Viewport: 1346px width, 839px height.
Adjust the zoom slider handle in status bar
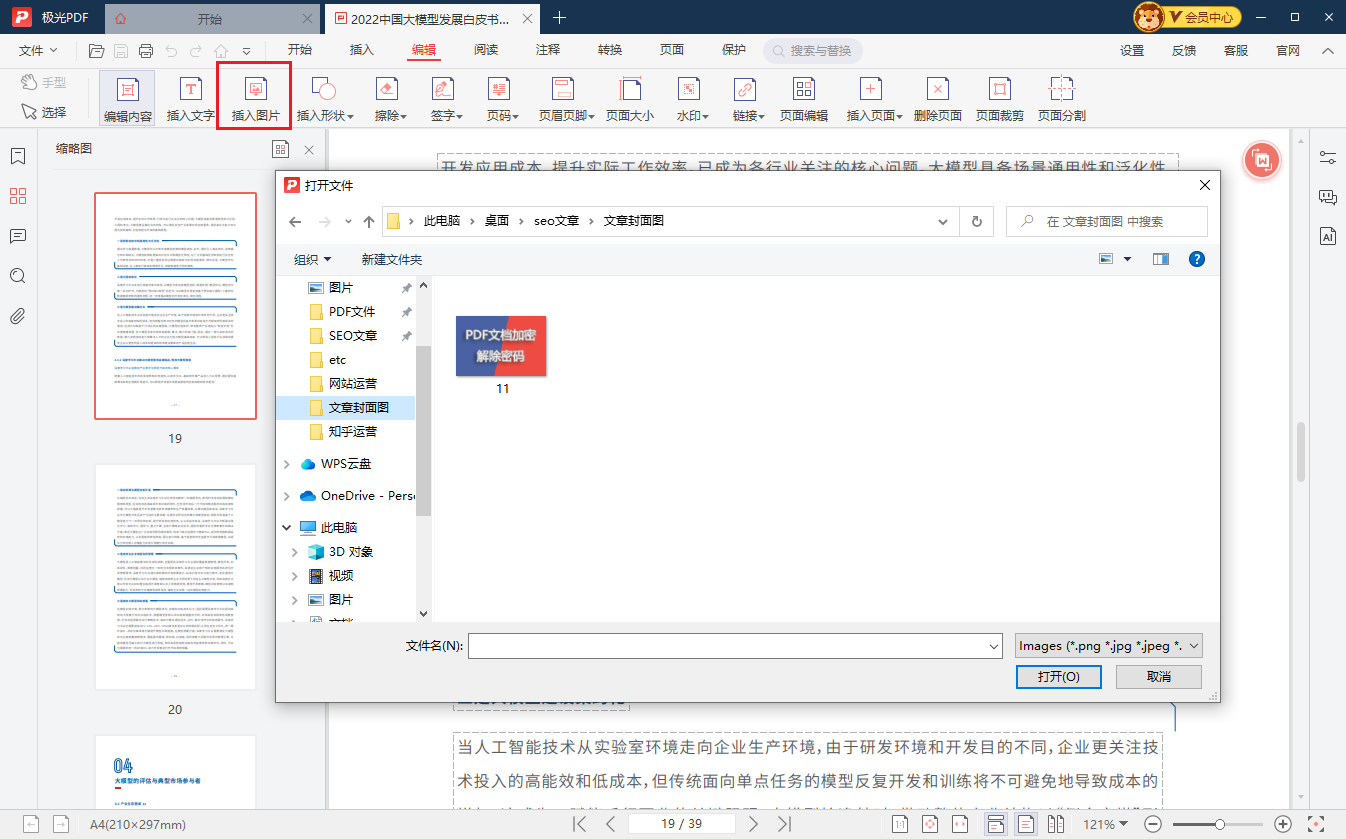pos(1219,824)
